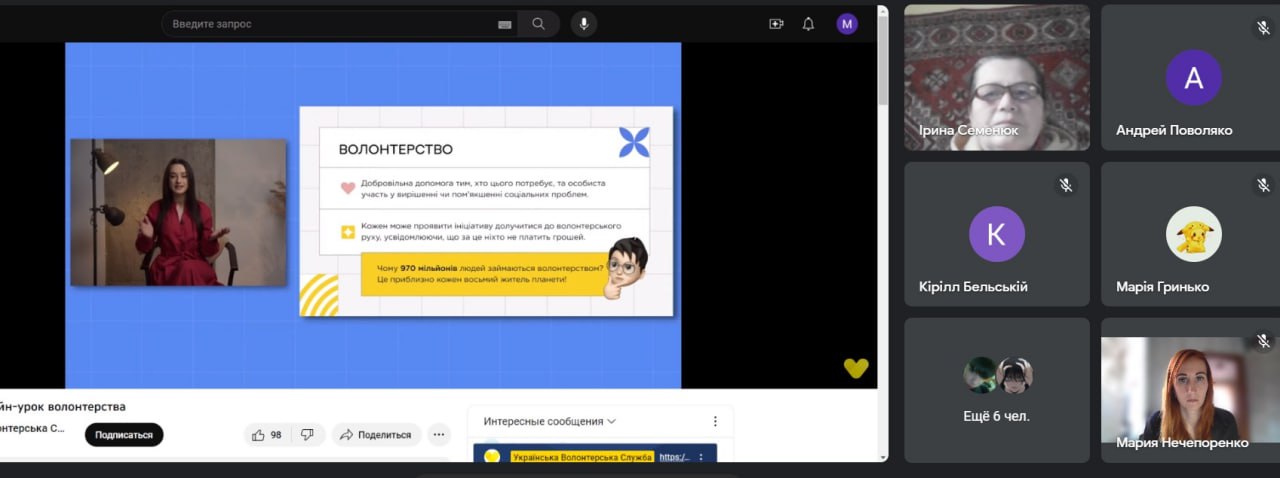
Task: Expand the Интересные сообщения chat dropdown
Action: click(550, 421)
